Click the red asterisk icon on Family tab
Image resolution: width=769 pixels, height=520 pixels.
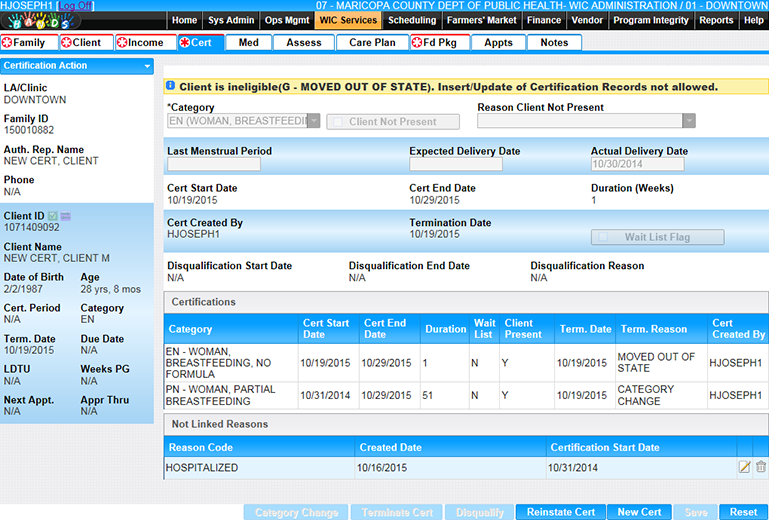(8, 43)
